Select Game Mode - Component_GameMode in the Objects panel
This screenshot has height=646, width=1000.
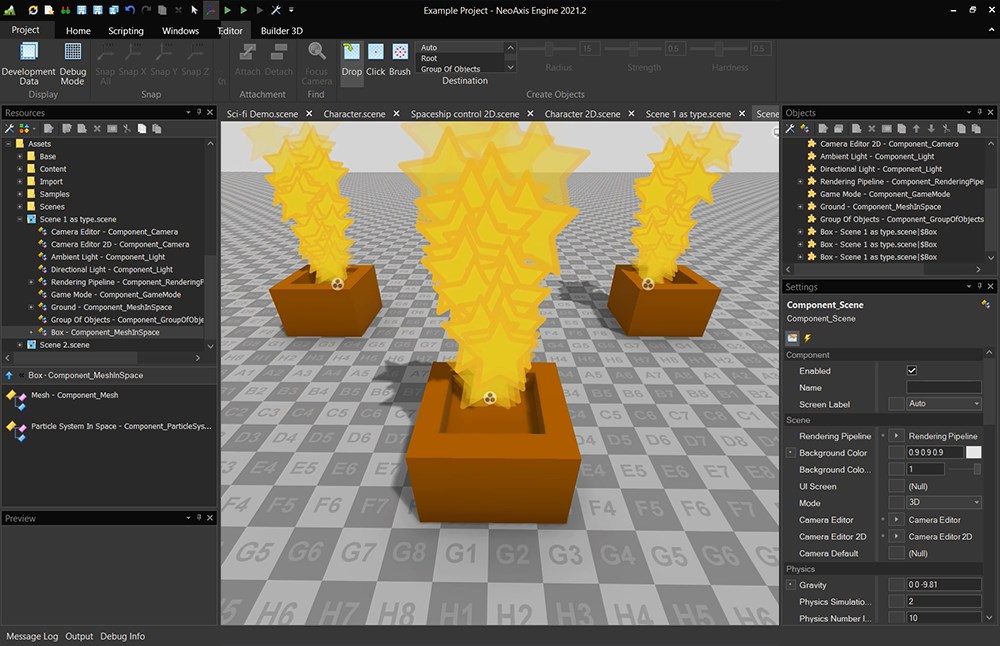pyautogui.click(x=885, y=194)
